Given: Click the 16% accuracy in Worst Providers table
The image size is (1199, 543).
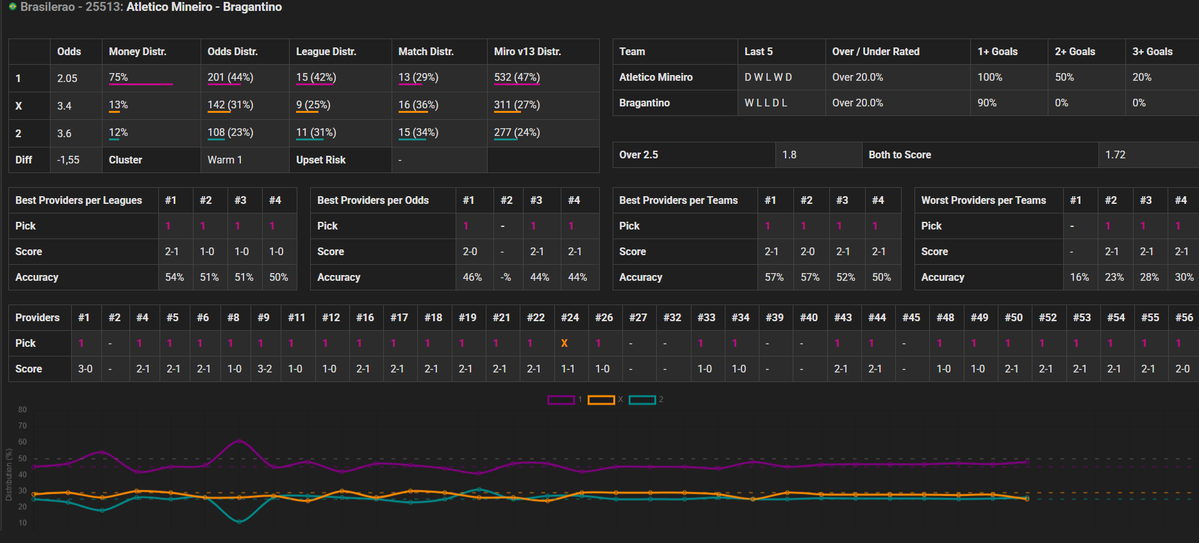Looking at the screenshot, I should [x=1080, y=278].
